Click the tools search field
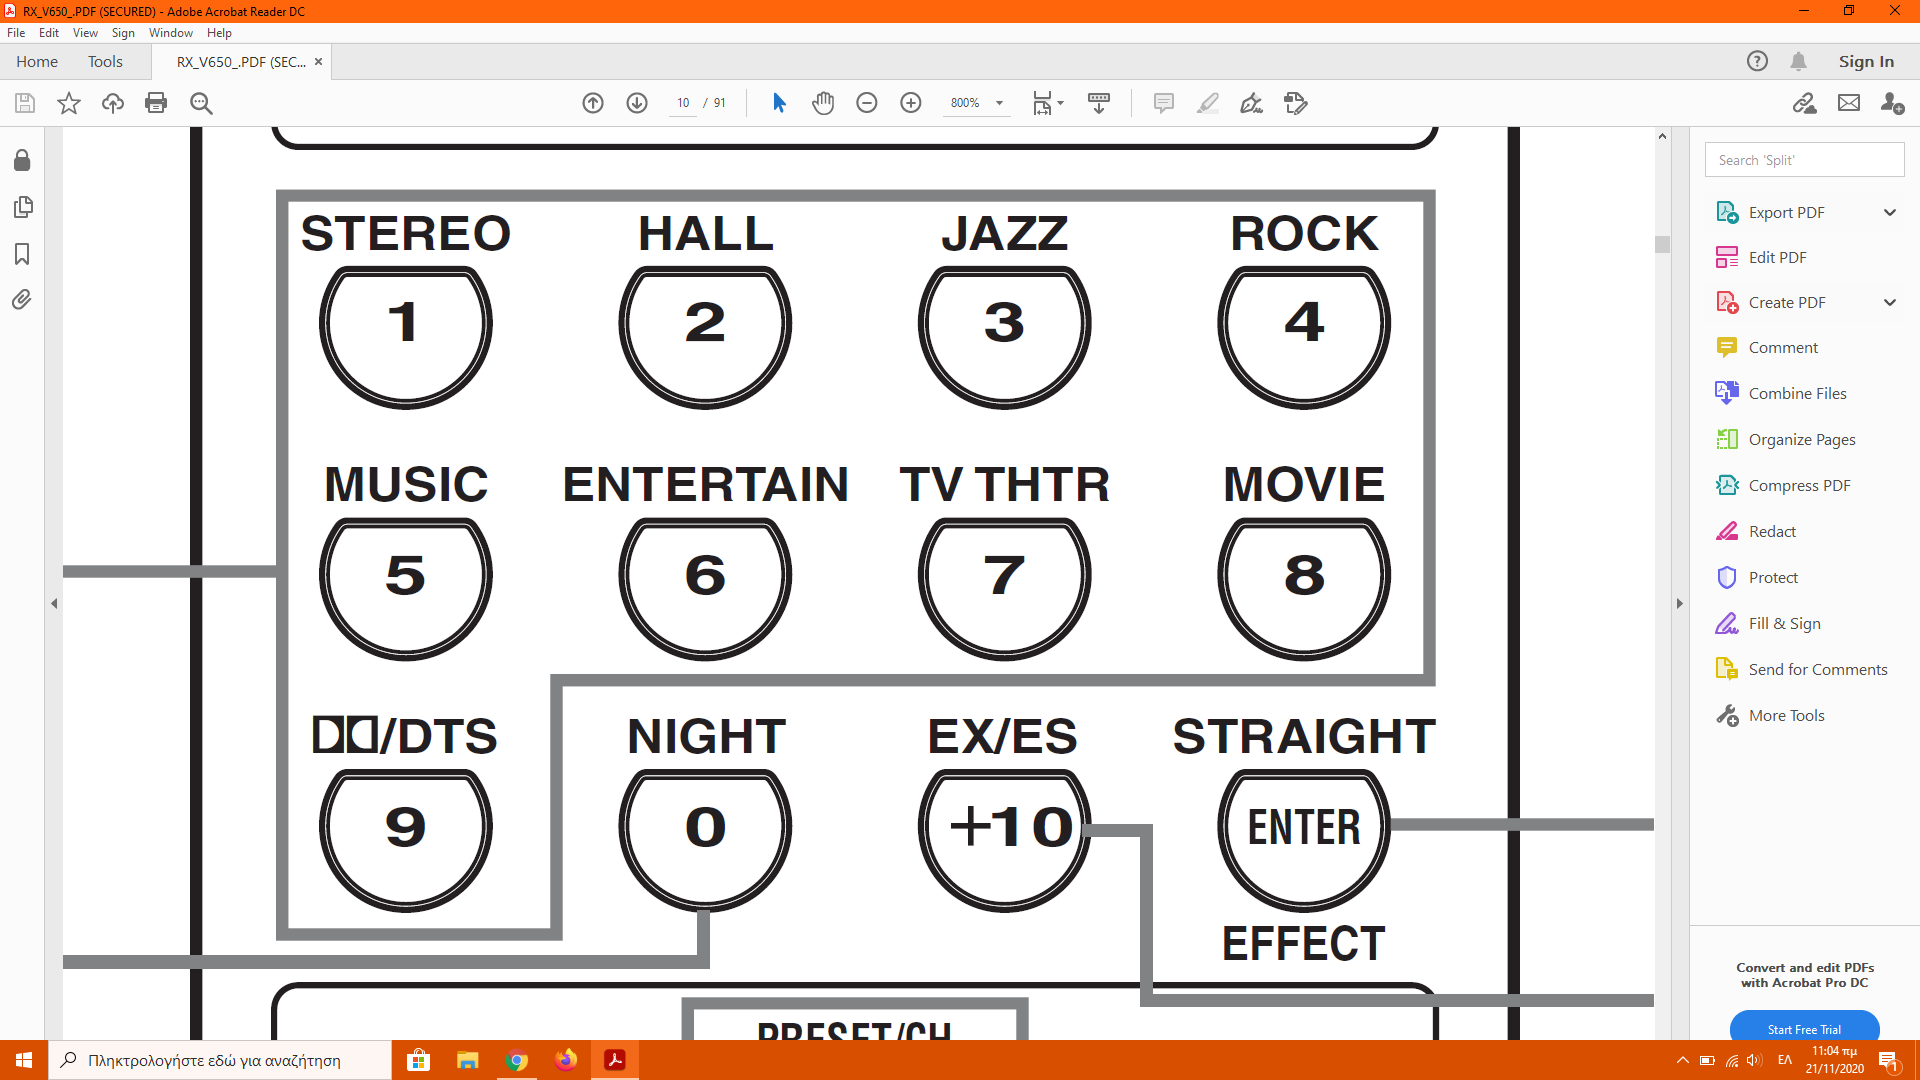1920x1080 pixels. coord(1803,160)
